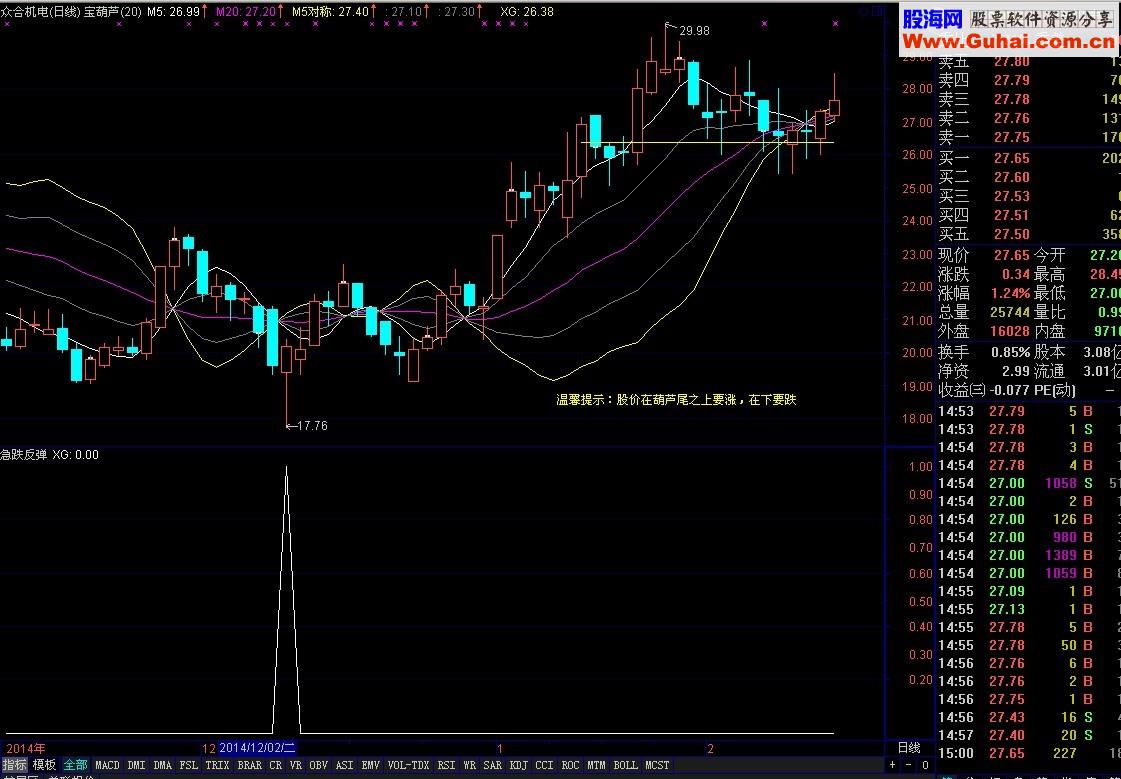The height and width of the screenshot is (779, 1121).
Task: Click the 0 reset button beside indicator tabs
Action: pyautogui.click(x=924, y=765)
